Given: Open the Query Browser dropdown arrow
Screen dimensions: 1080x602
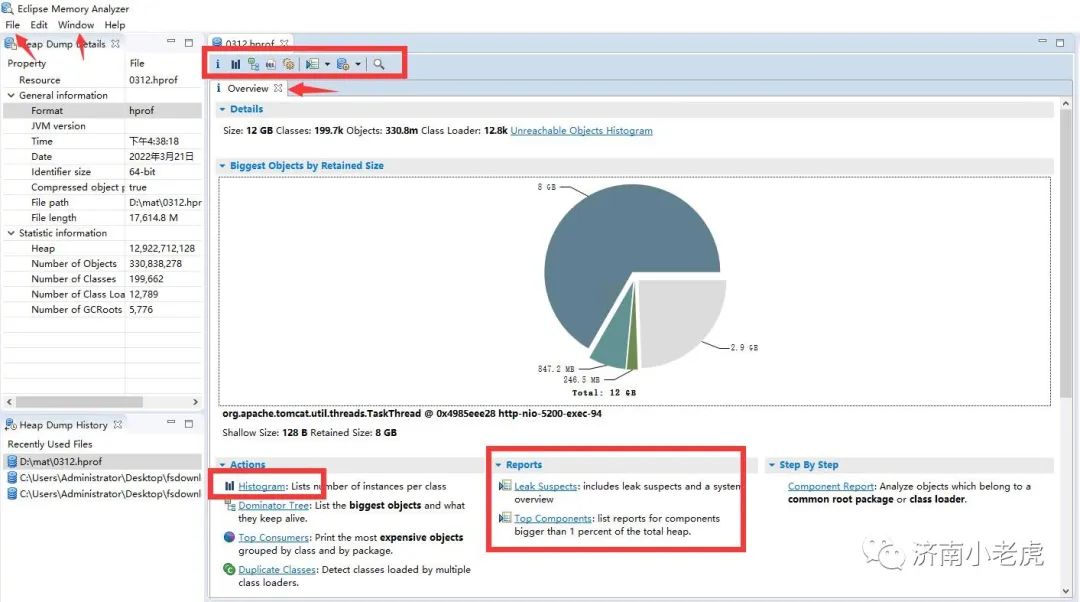Looking at the screenshot, I should tap(358, 64).
